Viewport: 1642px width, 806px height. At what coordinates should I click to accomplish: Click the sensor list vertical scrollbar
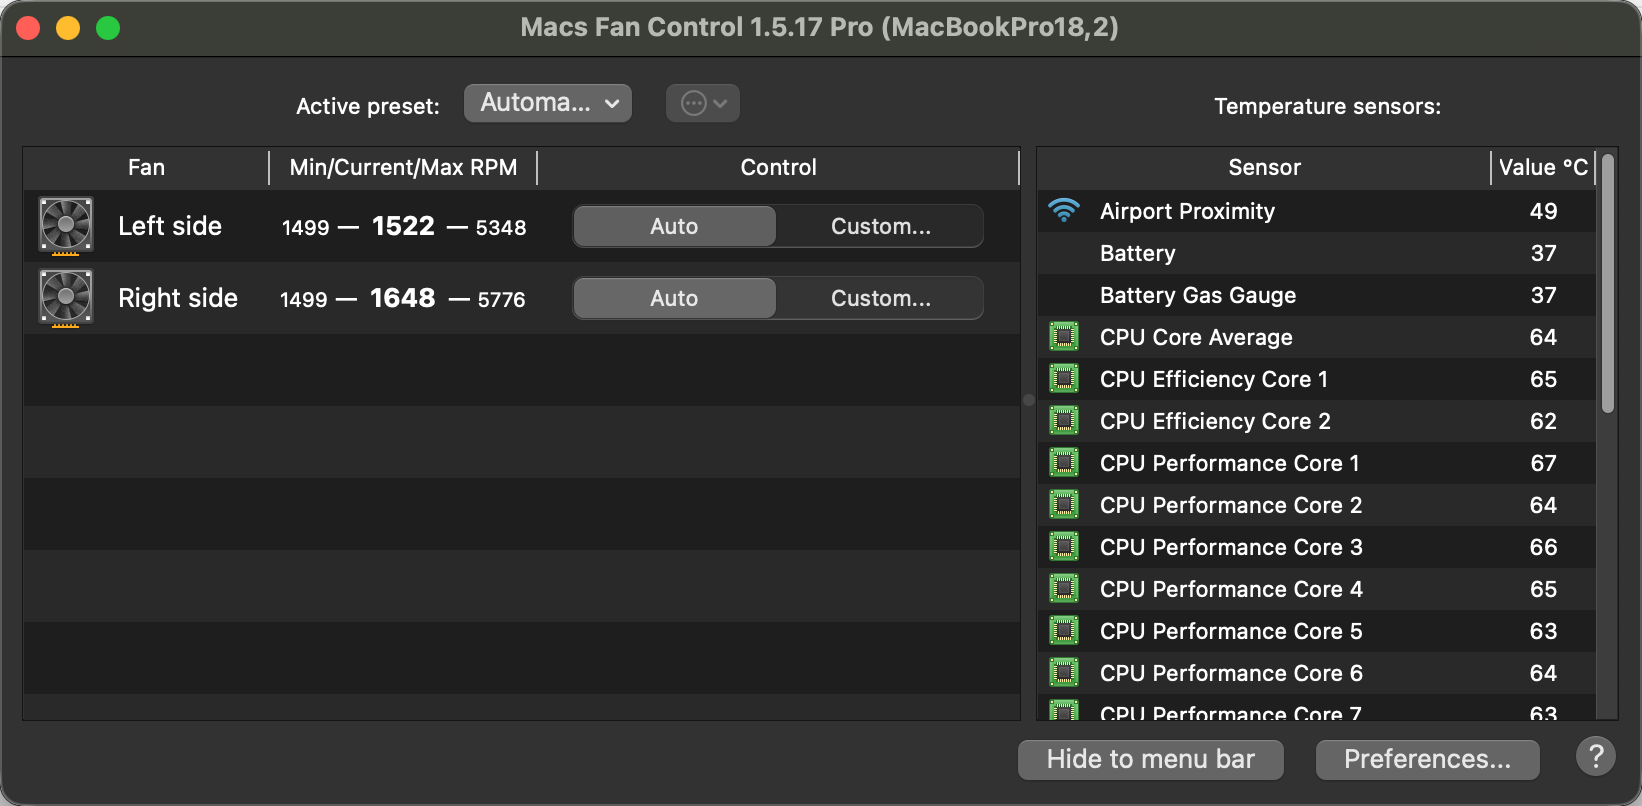tap(1608, 283)
